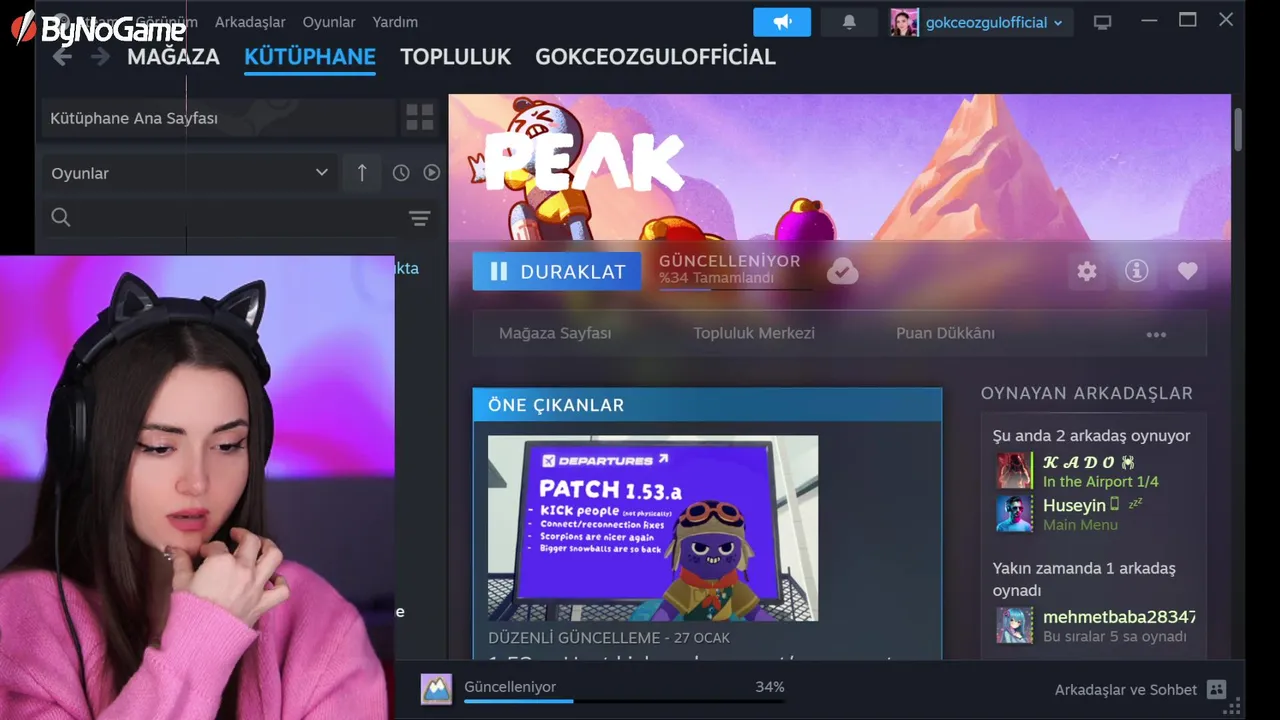This screenshot has width=1280, height=720.
Task: Open the GOKCEOZGULOFFİCİAL profile tab
Action: point(655,57)
